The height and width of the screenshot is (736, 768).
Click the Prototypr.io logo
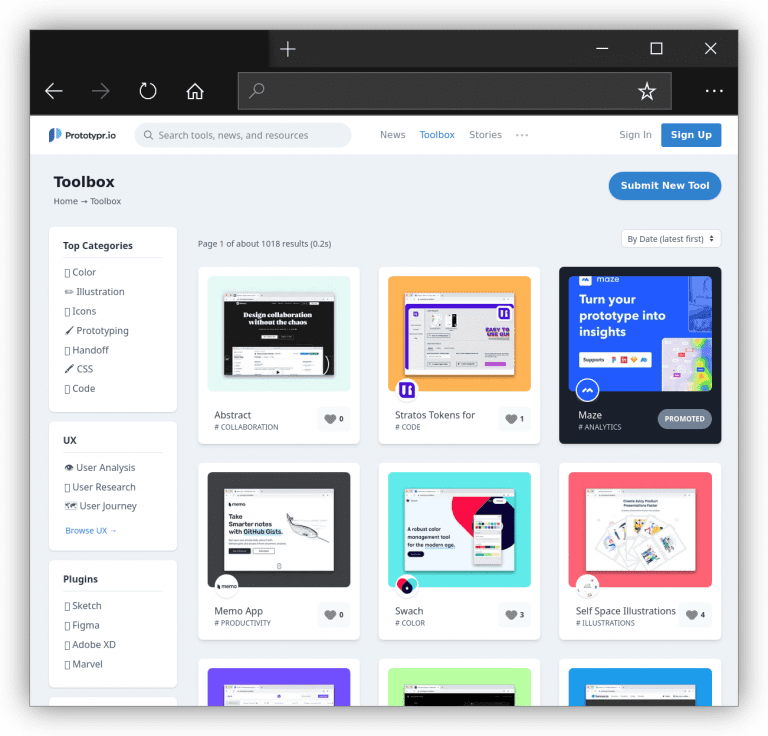click(82, 135)
